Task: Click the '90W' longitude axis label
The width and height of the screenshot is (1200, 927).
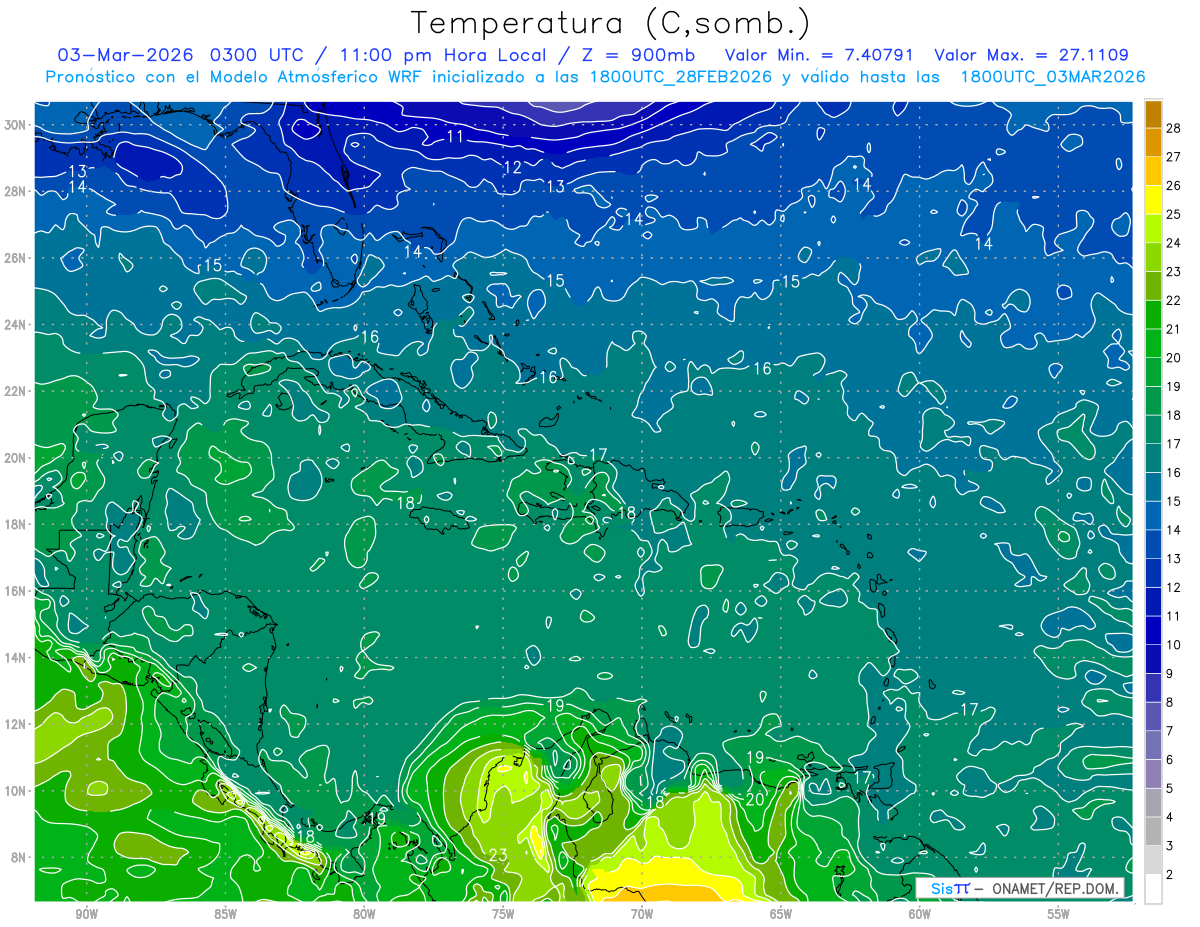Action: pos(86,914)
